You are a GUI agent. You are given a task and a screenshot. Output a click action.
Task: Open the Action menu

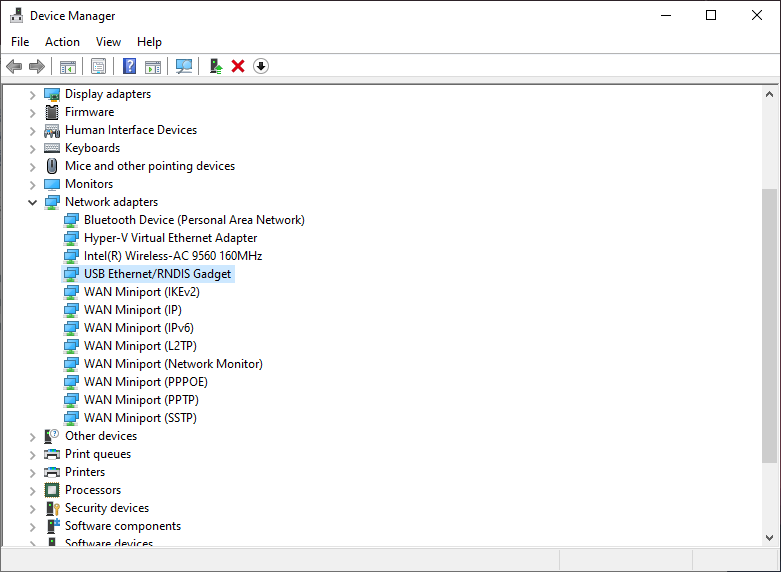click(62, 42)
